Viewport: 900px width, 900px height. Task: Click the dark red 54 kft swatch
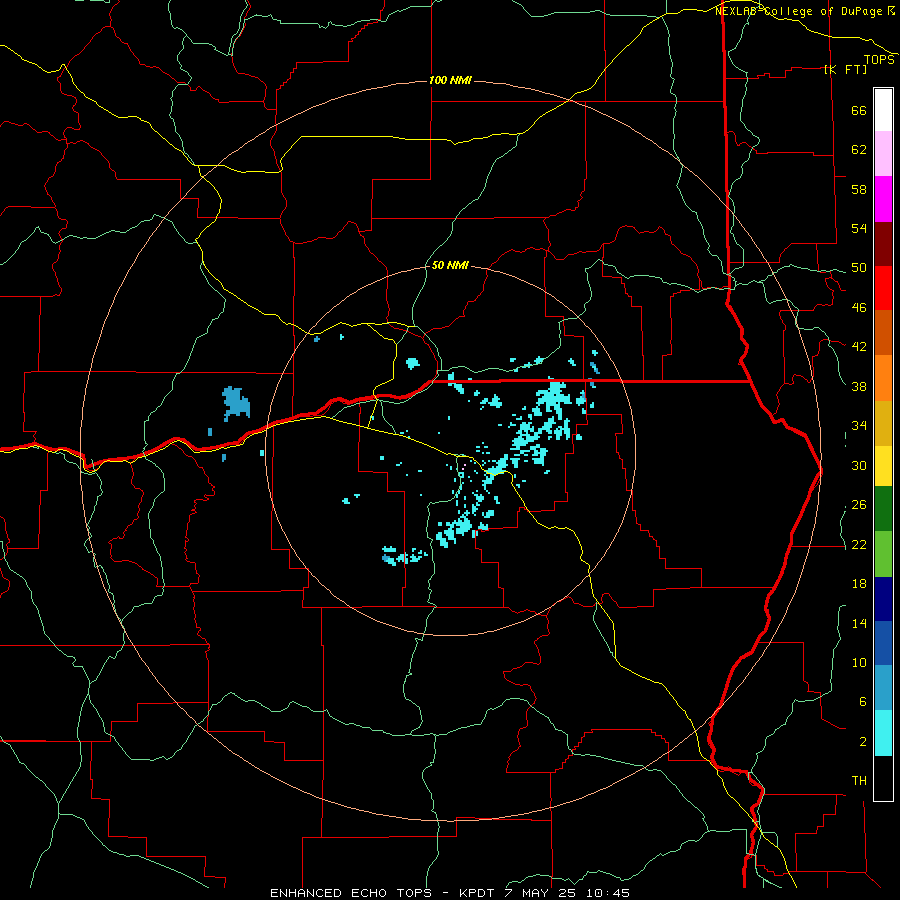[x=883, y=243]
